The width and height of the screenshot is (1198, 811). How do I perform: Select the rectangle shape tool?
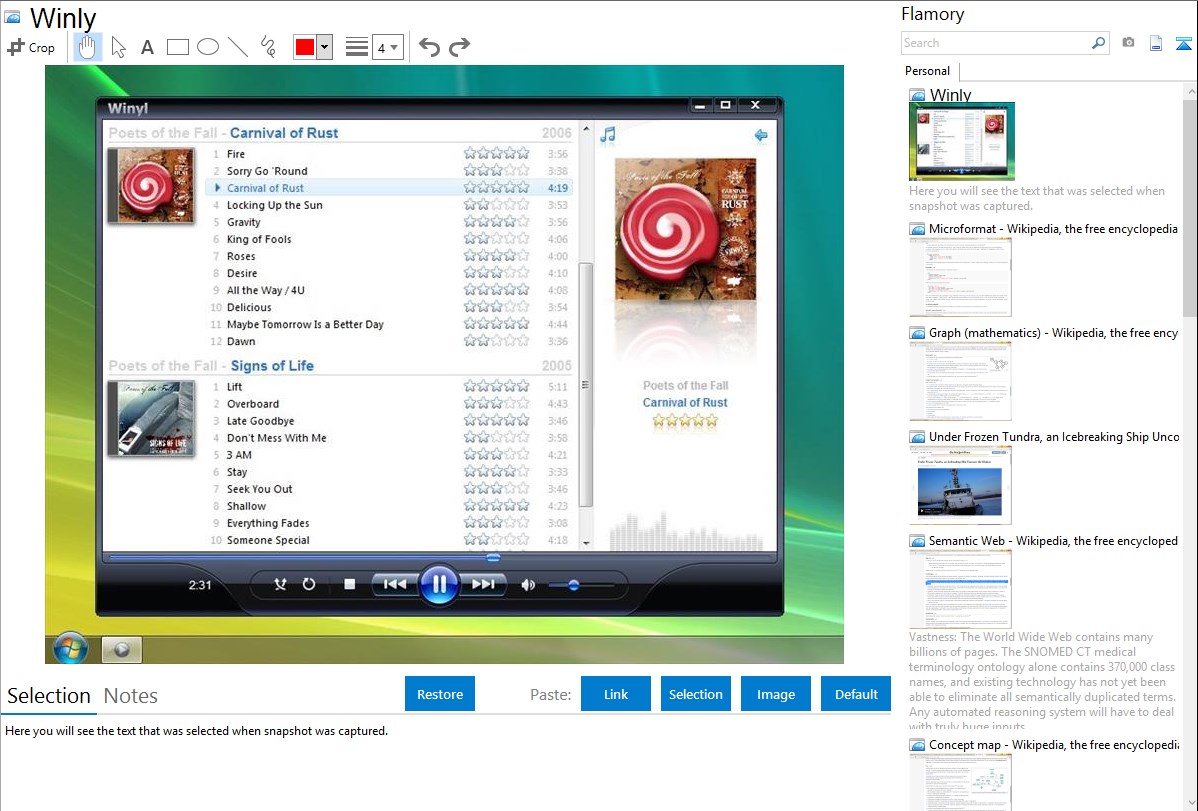pyautogui.click(x=178, y=47)
